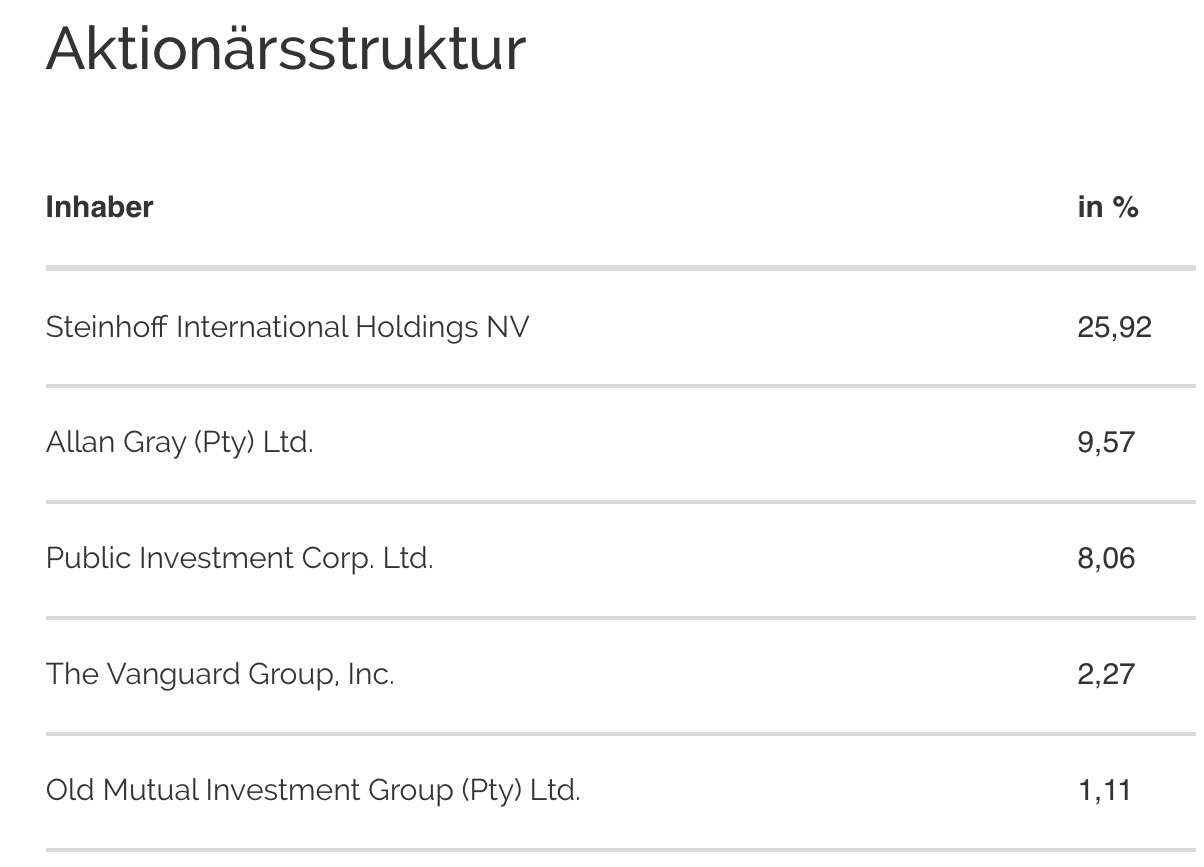
Task: Select Old Mutual Investment Group (Pty) Ltd.
Action: pos(313,790)
